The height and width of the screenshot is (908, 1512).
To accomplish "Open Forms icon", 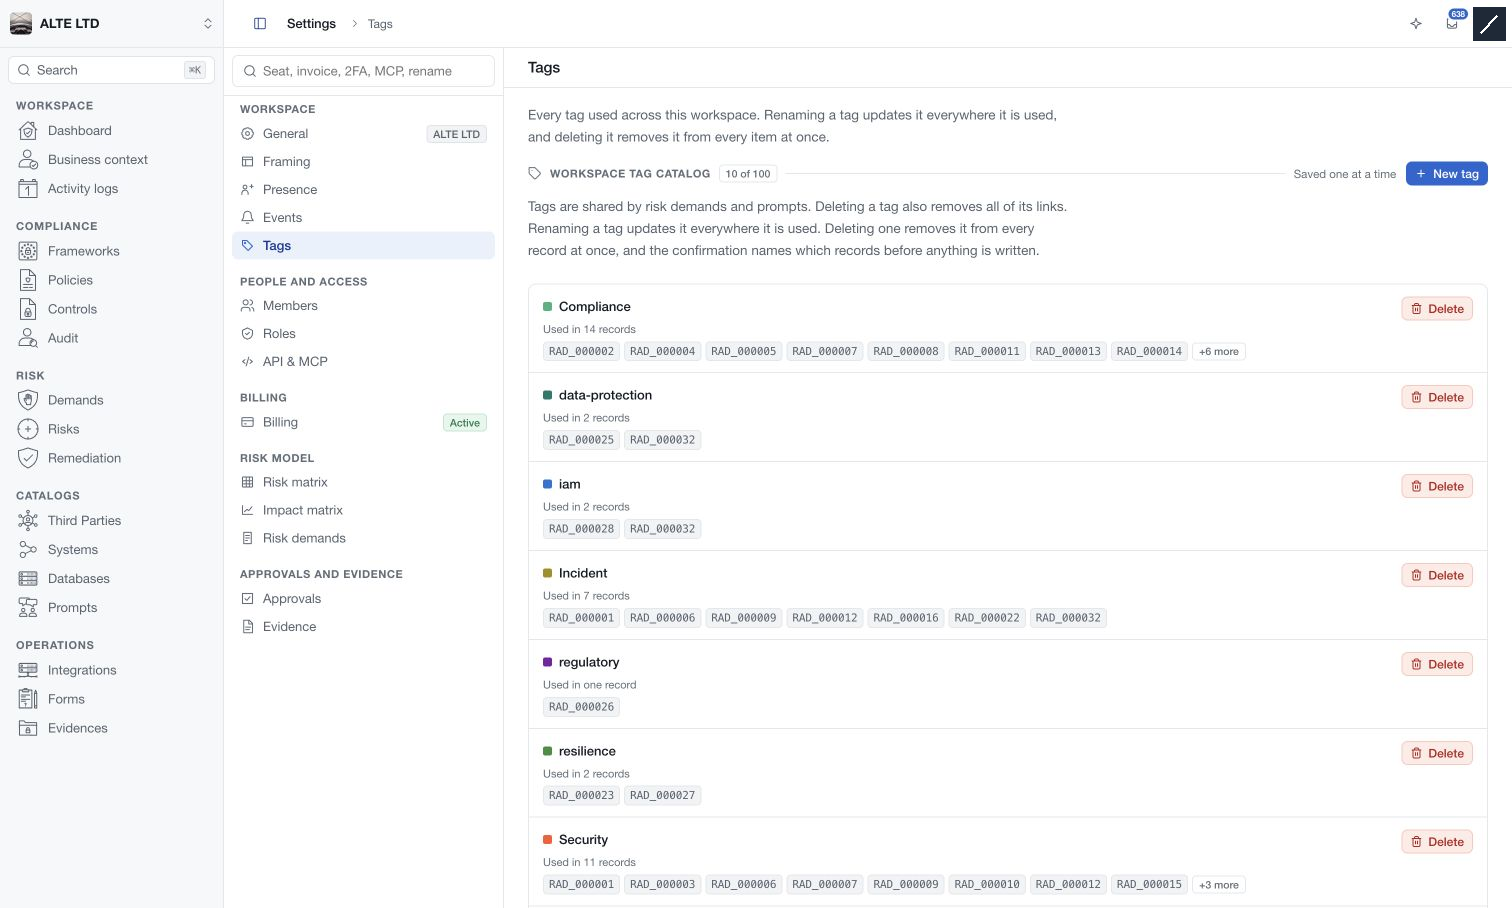I will [x=28, y=700].
